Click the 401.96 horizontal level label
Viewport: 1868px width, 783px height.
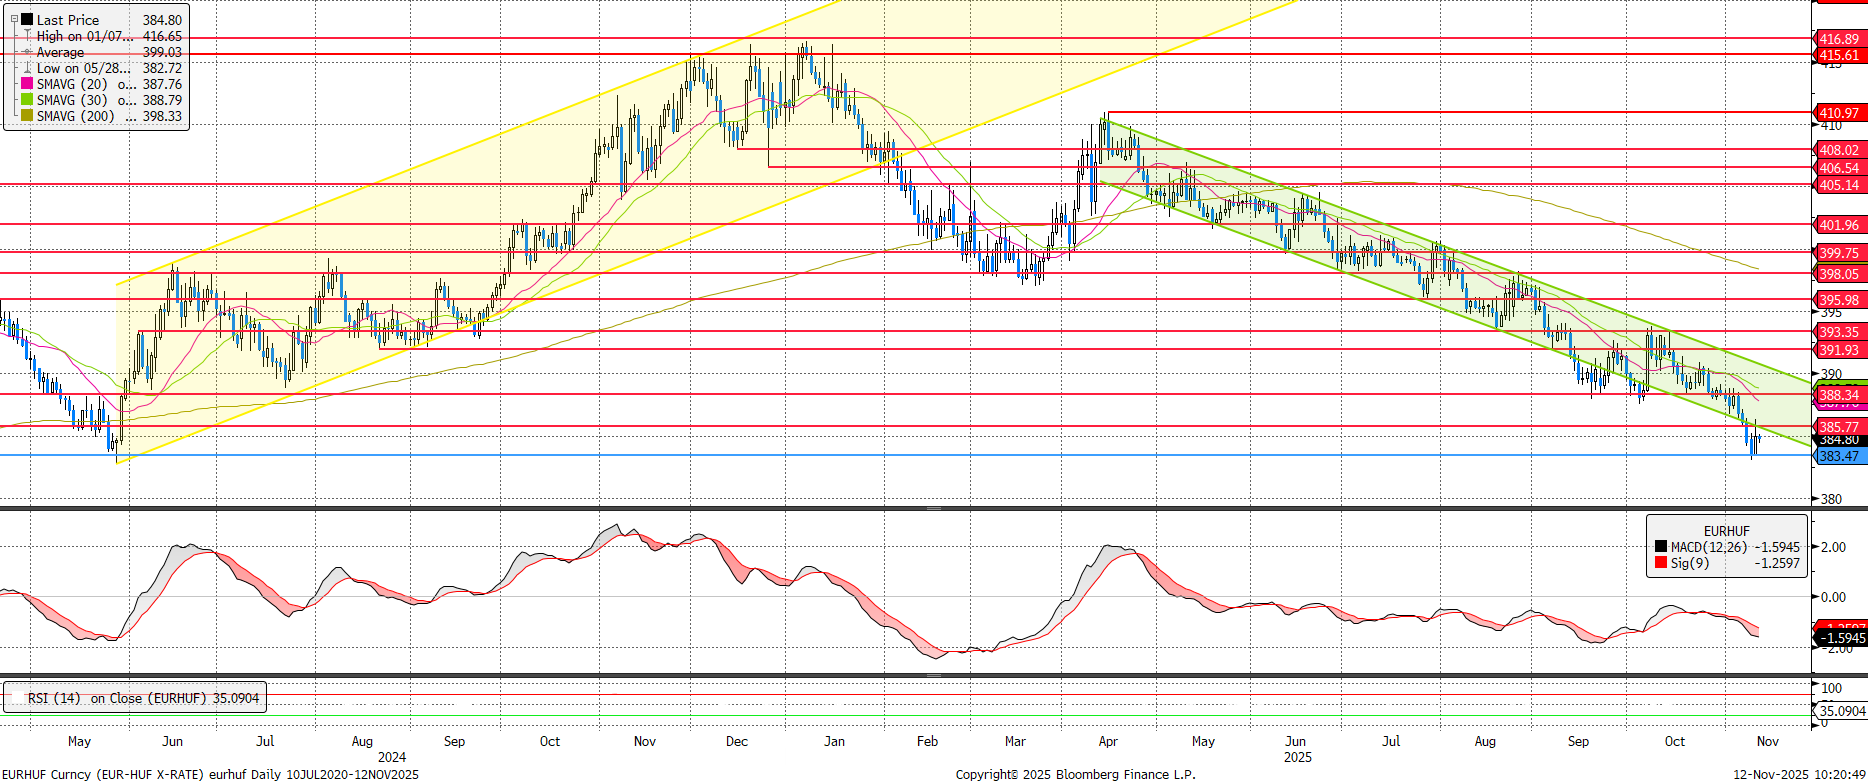coord(1838,225)
